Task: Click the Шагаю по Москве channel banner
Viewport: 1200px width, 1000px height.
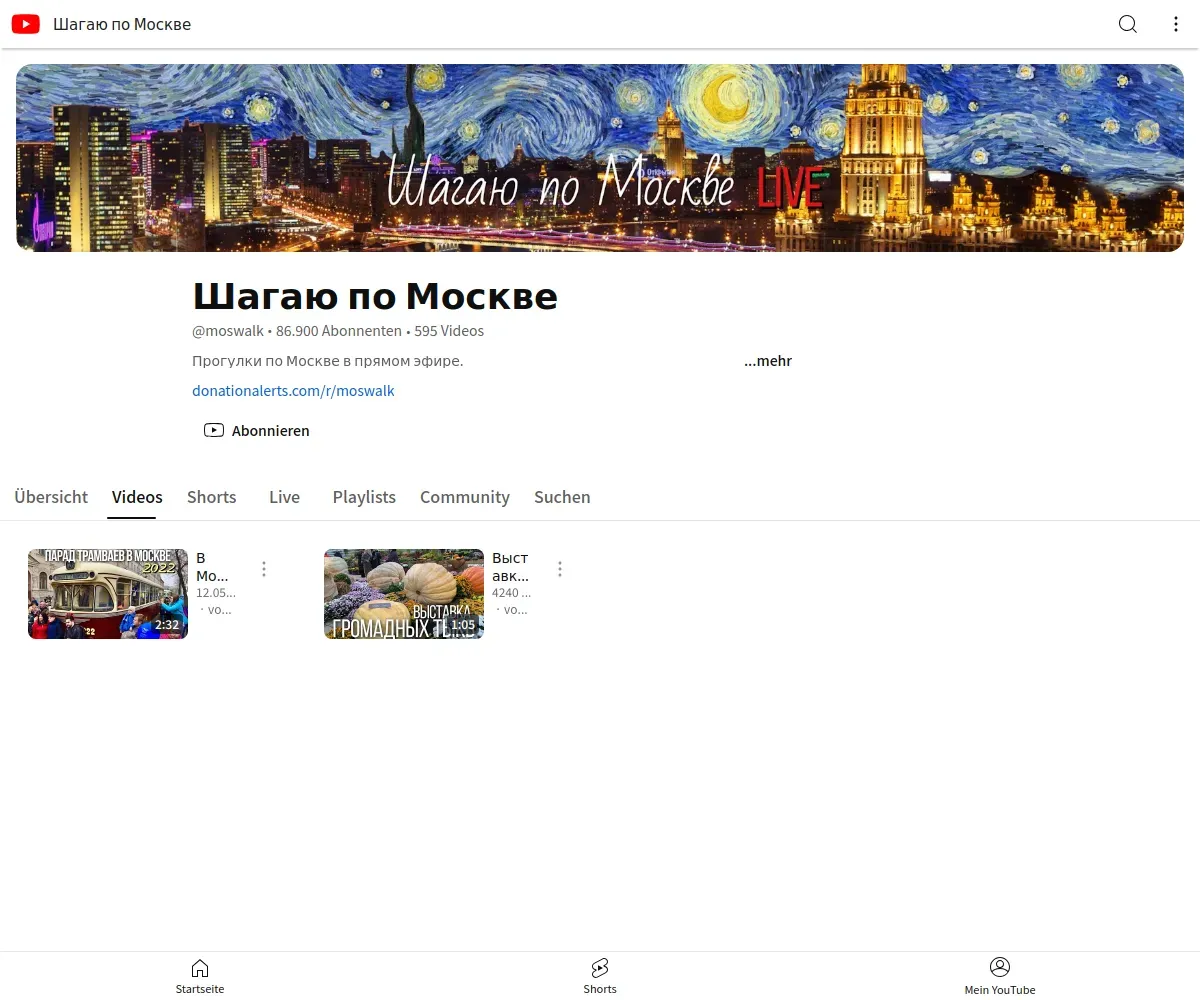Action: point(600,158)
